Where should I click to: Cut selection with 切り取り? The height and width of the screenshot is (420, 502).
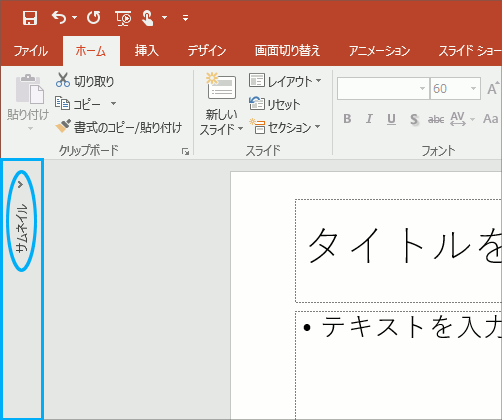85,81
